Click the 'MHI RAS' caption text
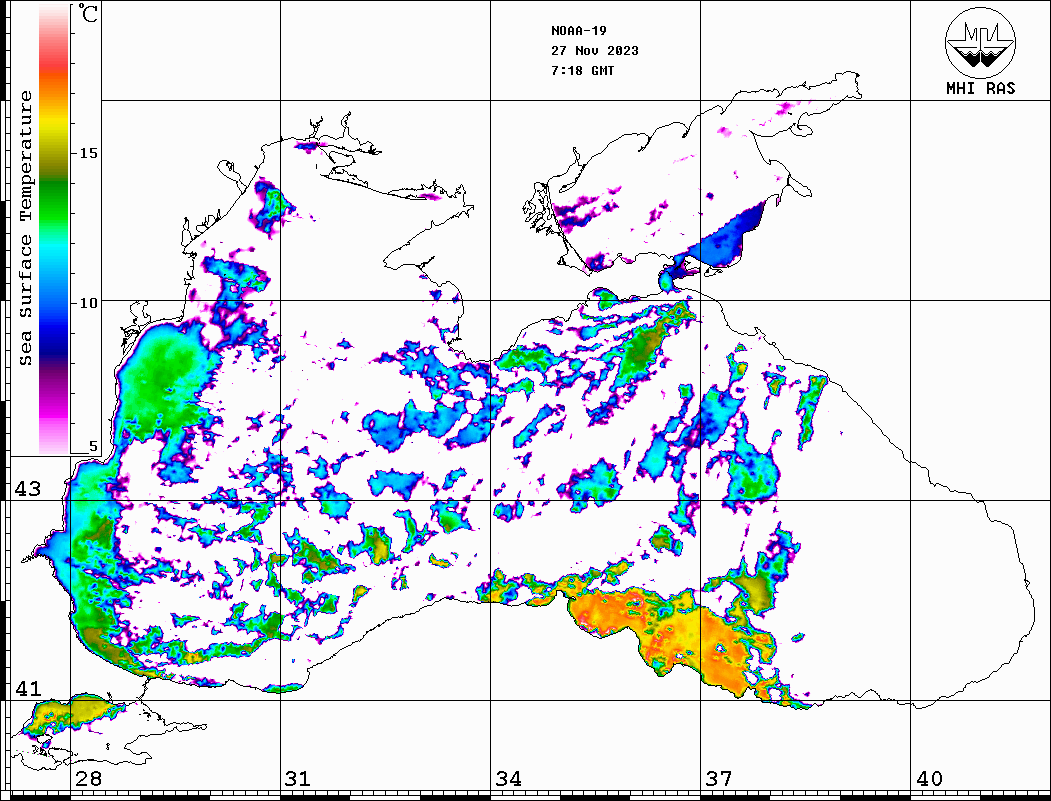Screen dimensions: 1051x801 coord(980,88)
